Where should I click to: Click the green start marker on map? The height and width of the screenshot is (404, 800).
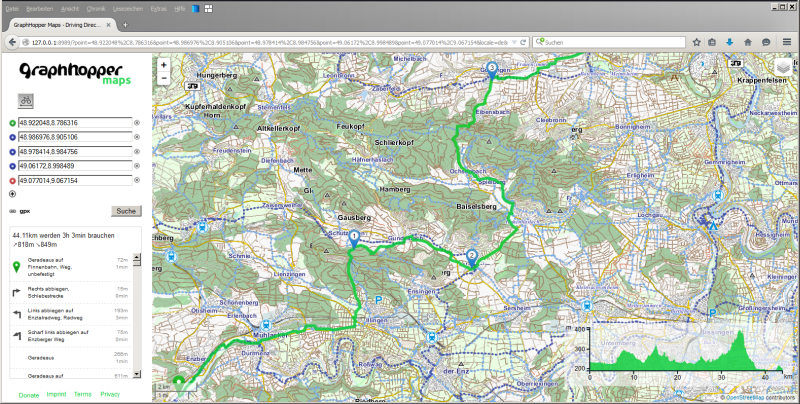[x=179, y=382]
